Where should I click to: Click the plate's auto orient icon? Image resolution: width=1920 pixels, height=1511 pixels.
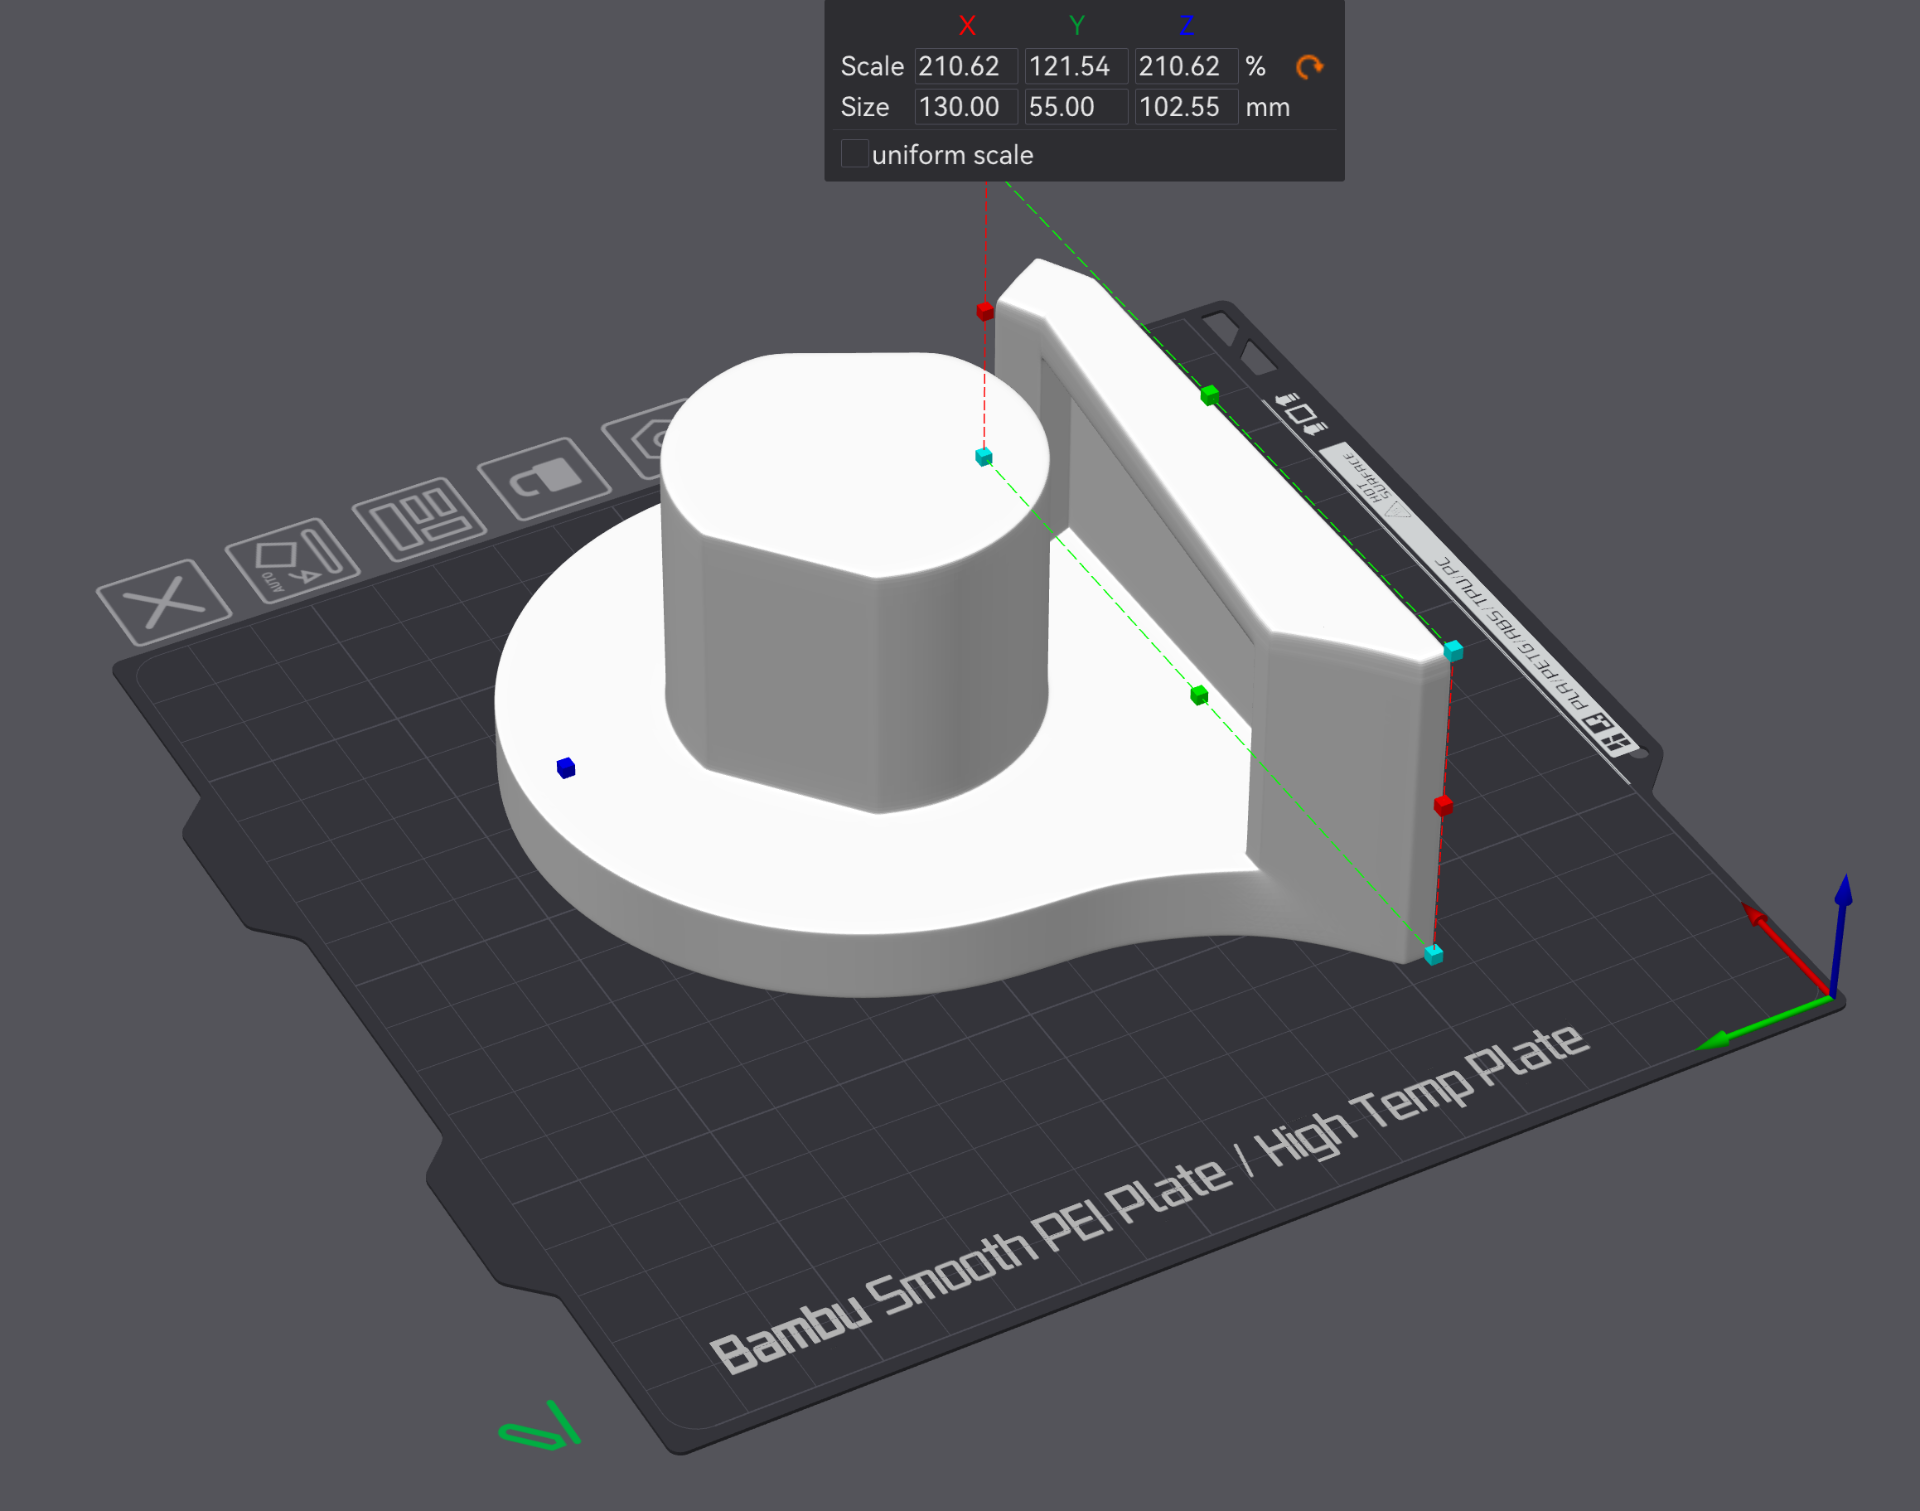point(292,560)
